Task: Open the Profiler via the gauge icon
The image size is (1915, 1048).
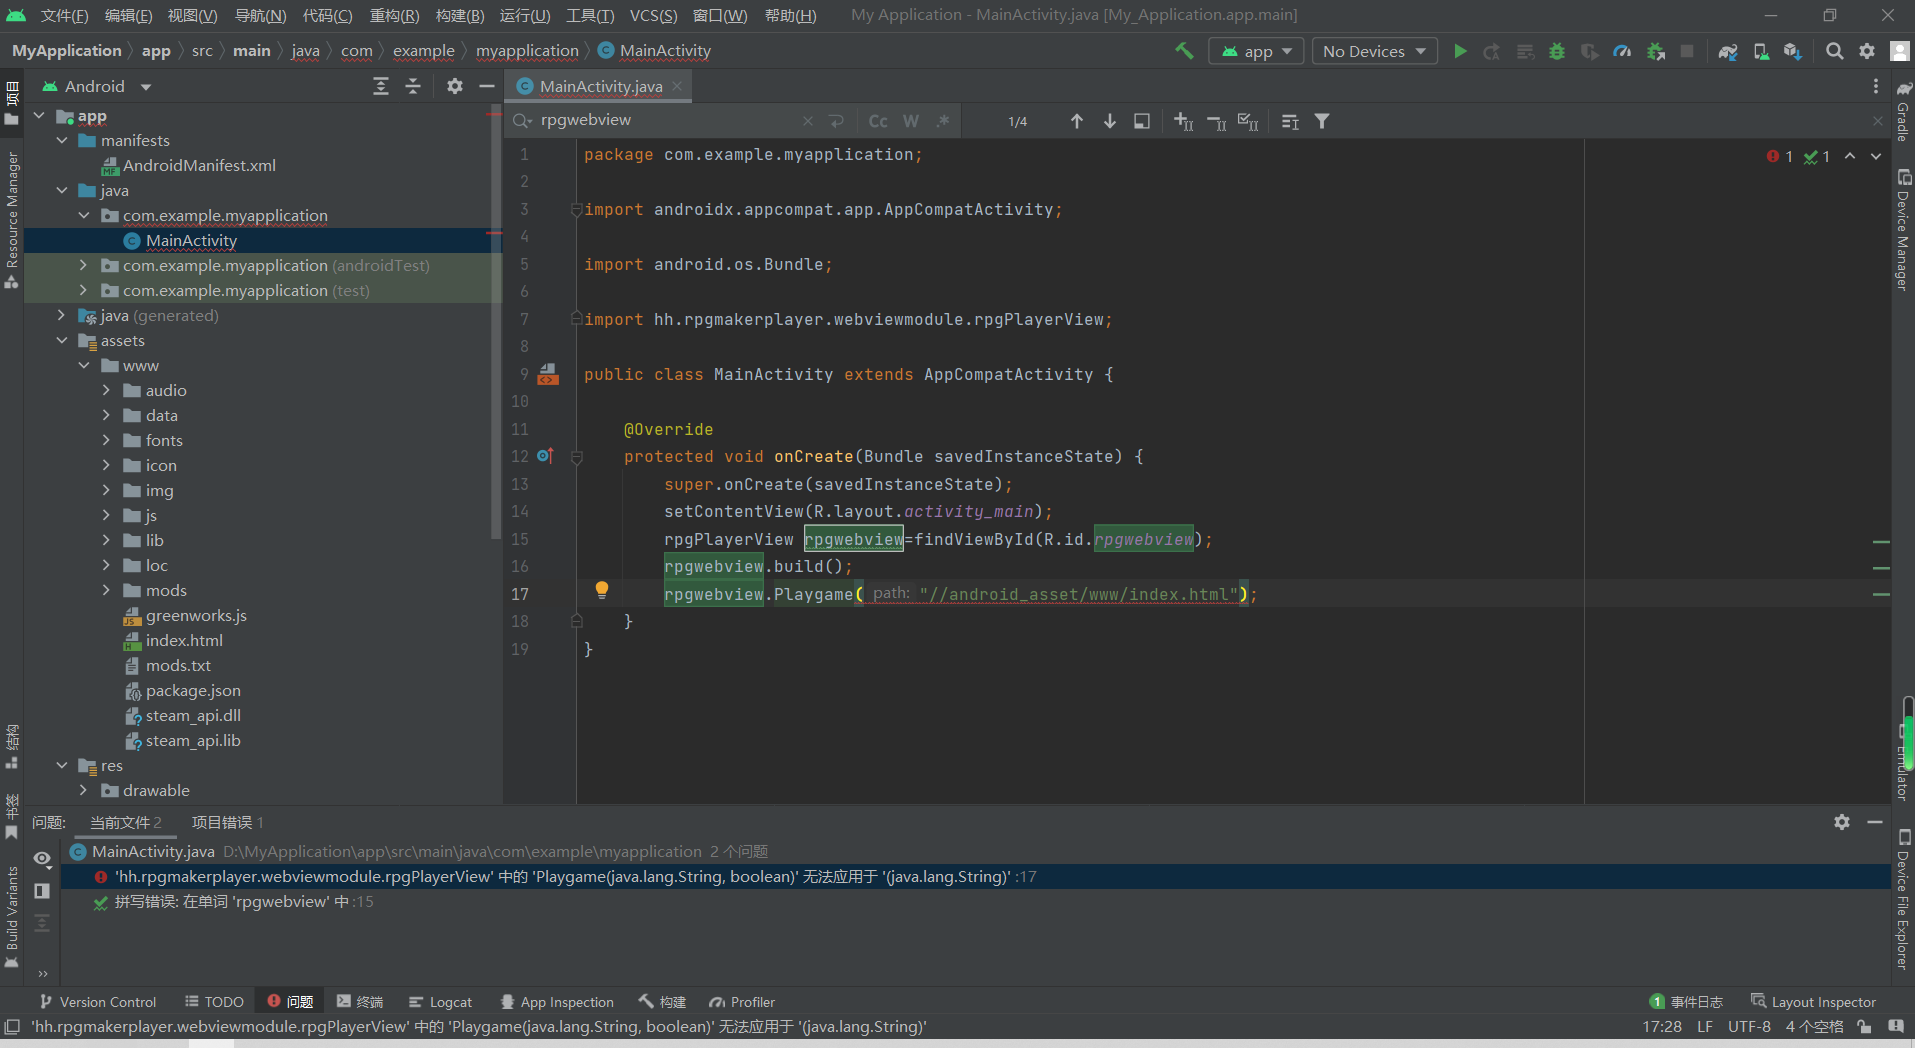Action: pyautogui.click(x=1622, y=51)
